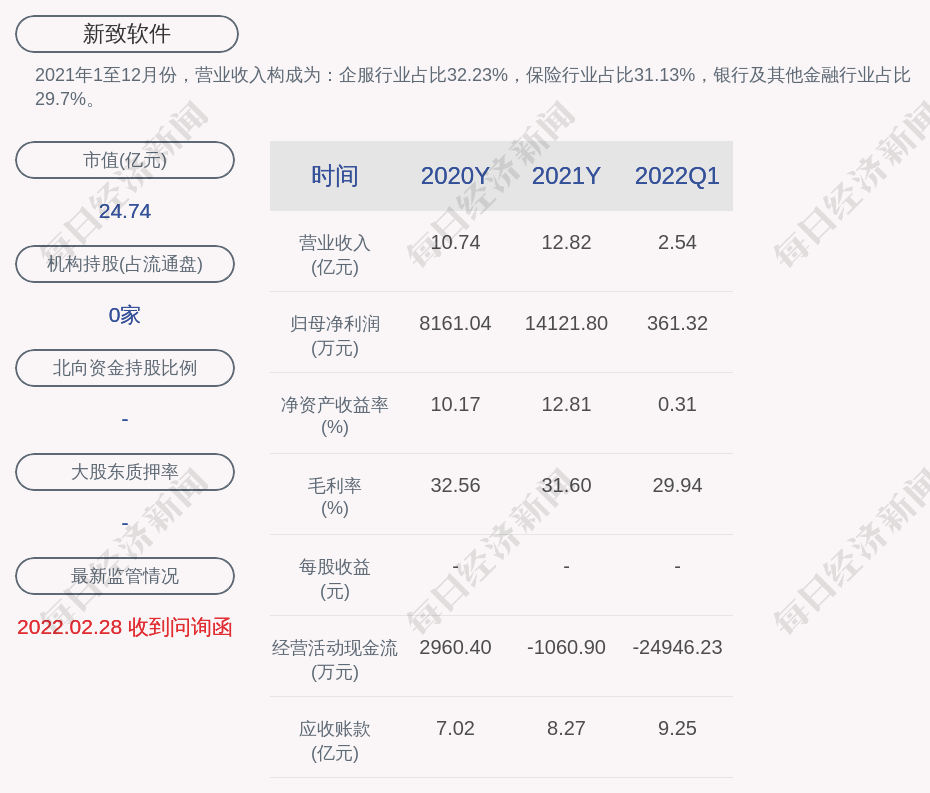Select the ROE value 0.31
Viewport: 930px width, 793px height.
(677, 405)
